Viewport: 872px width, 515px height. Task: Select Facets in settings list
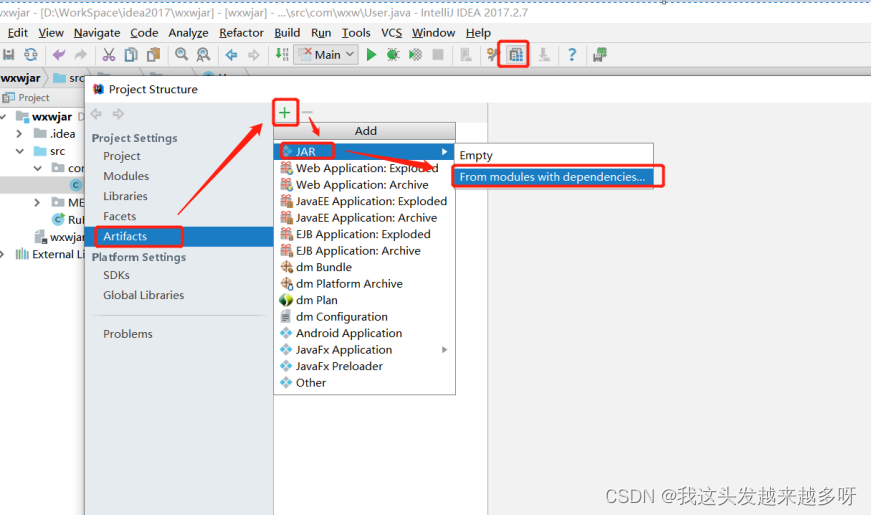(120, 216)
